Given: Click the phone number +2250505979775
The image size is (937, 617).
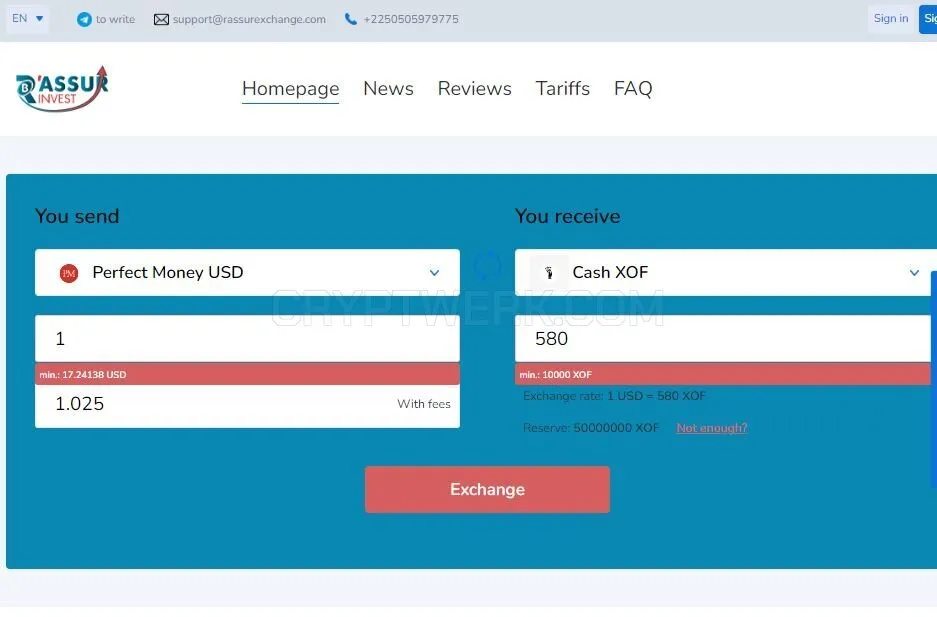Looking at the screenshot, I should [411, 19].
